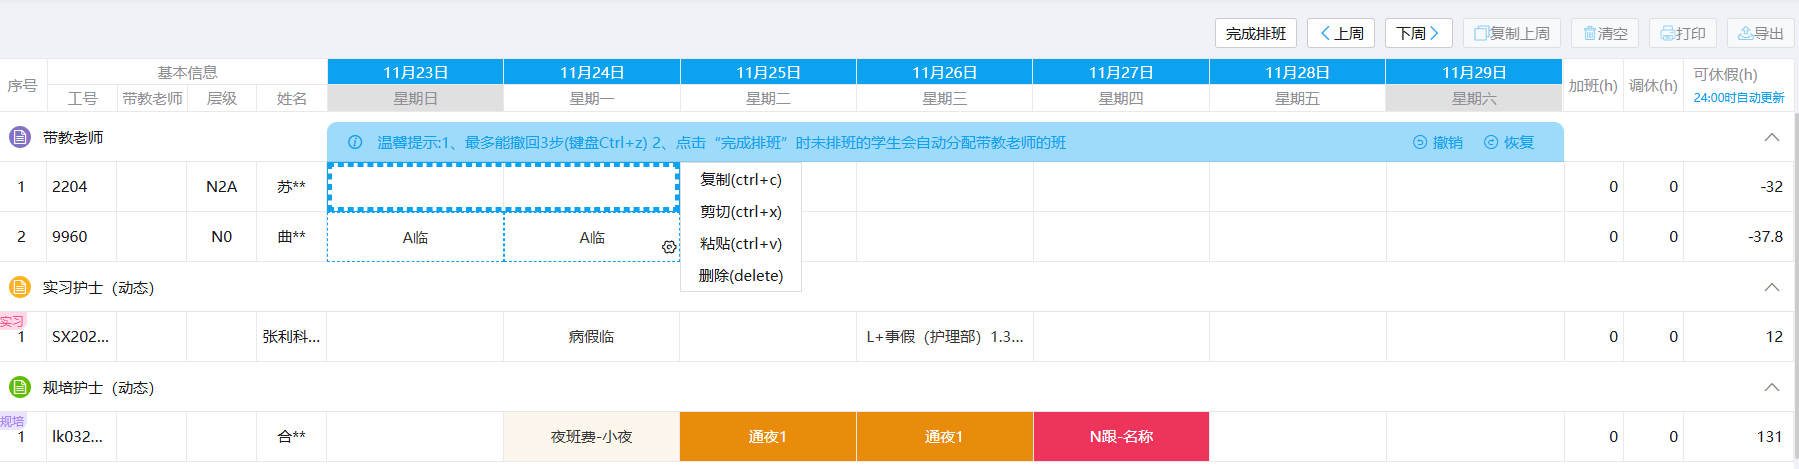Go to the previous week with 上周

point(1341,33)
